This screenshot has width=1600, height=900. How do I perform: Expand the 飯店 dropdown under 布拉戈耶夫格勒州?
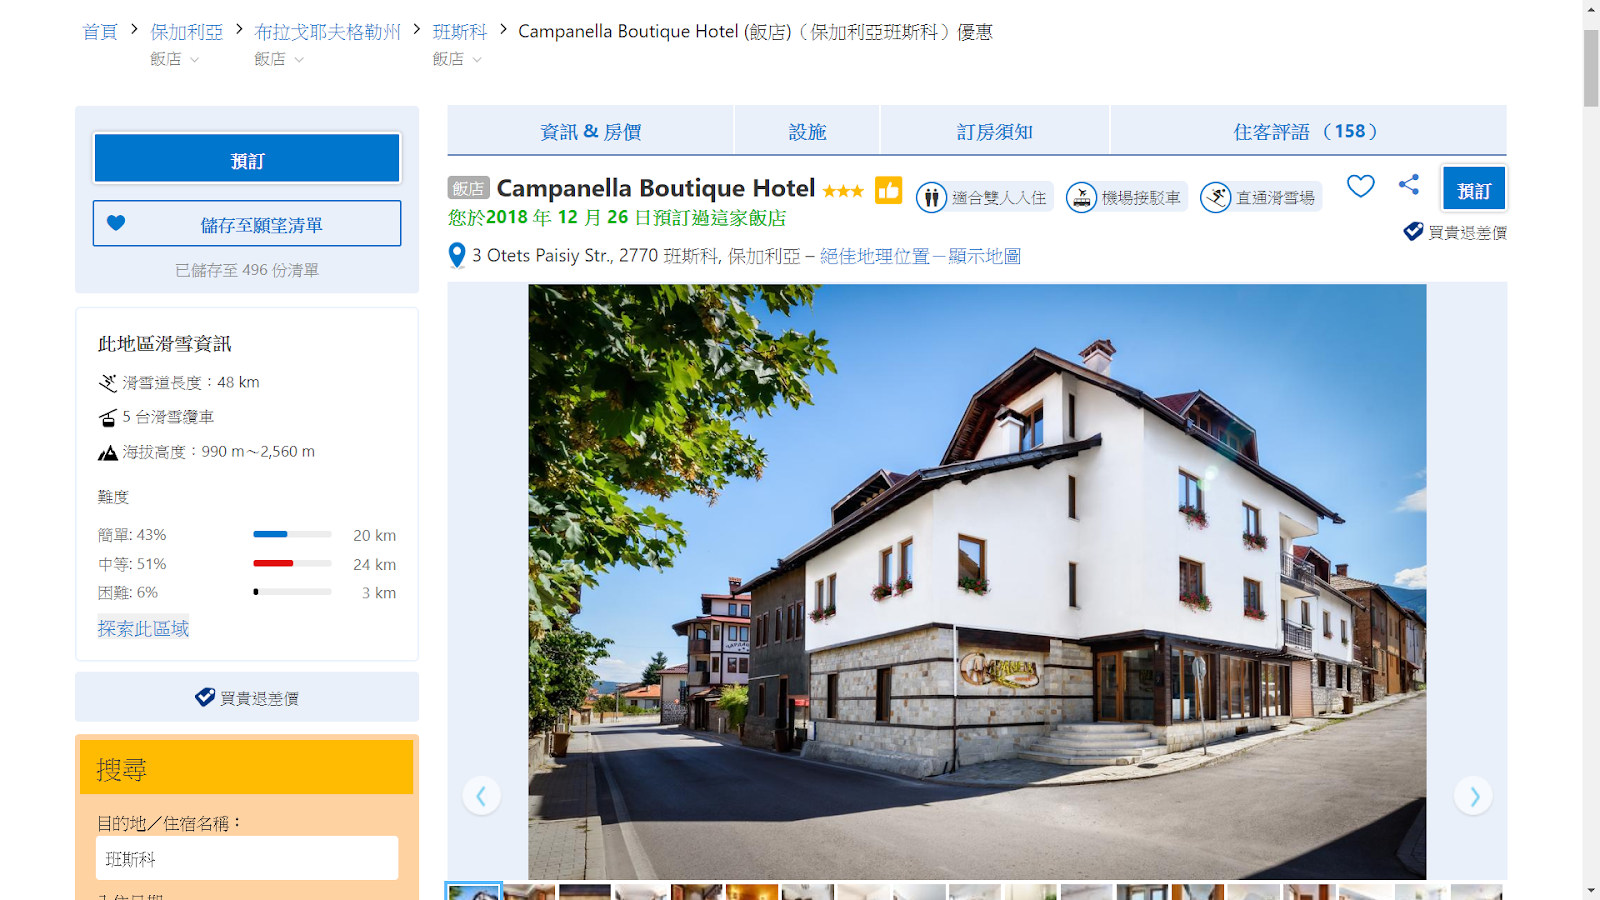point(279,59)
